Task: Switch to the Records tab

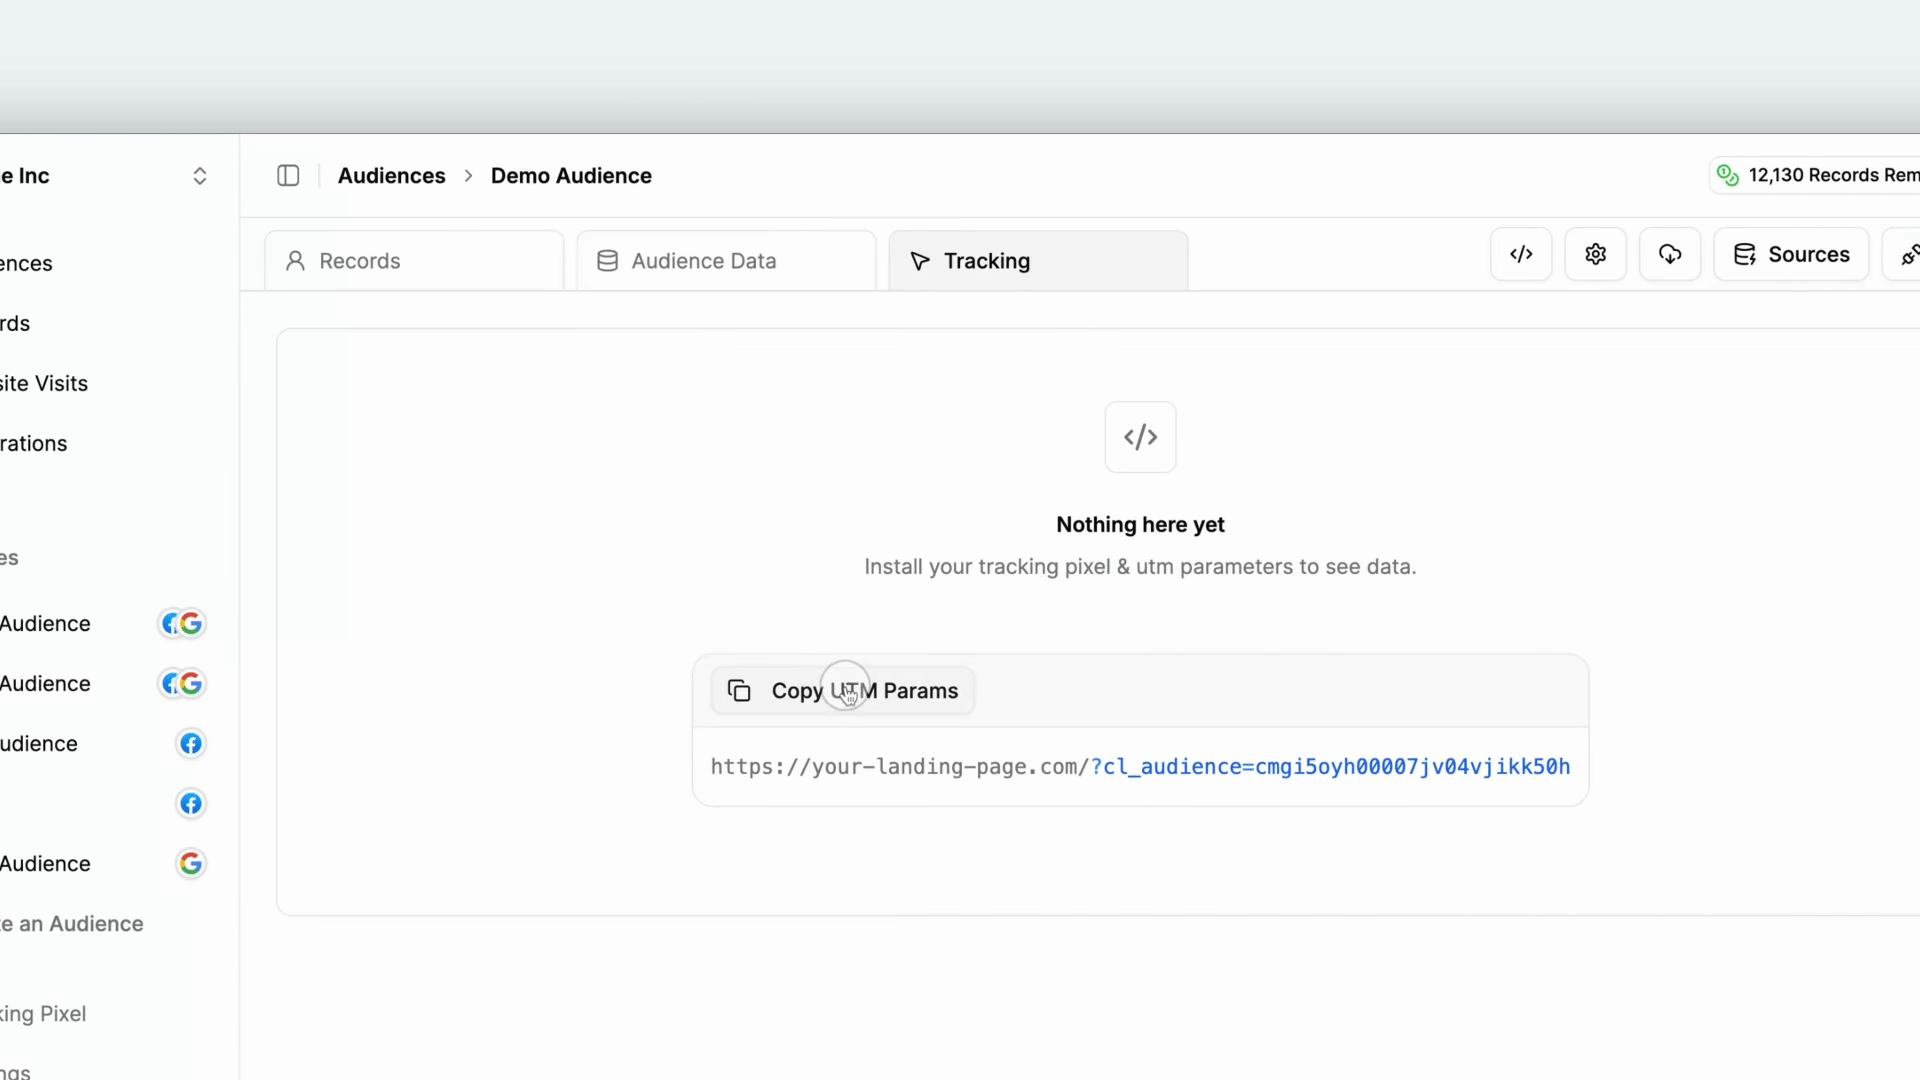Action: click(x=414, y=261)
